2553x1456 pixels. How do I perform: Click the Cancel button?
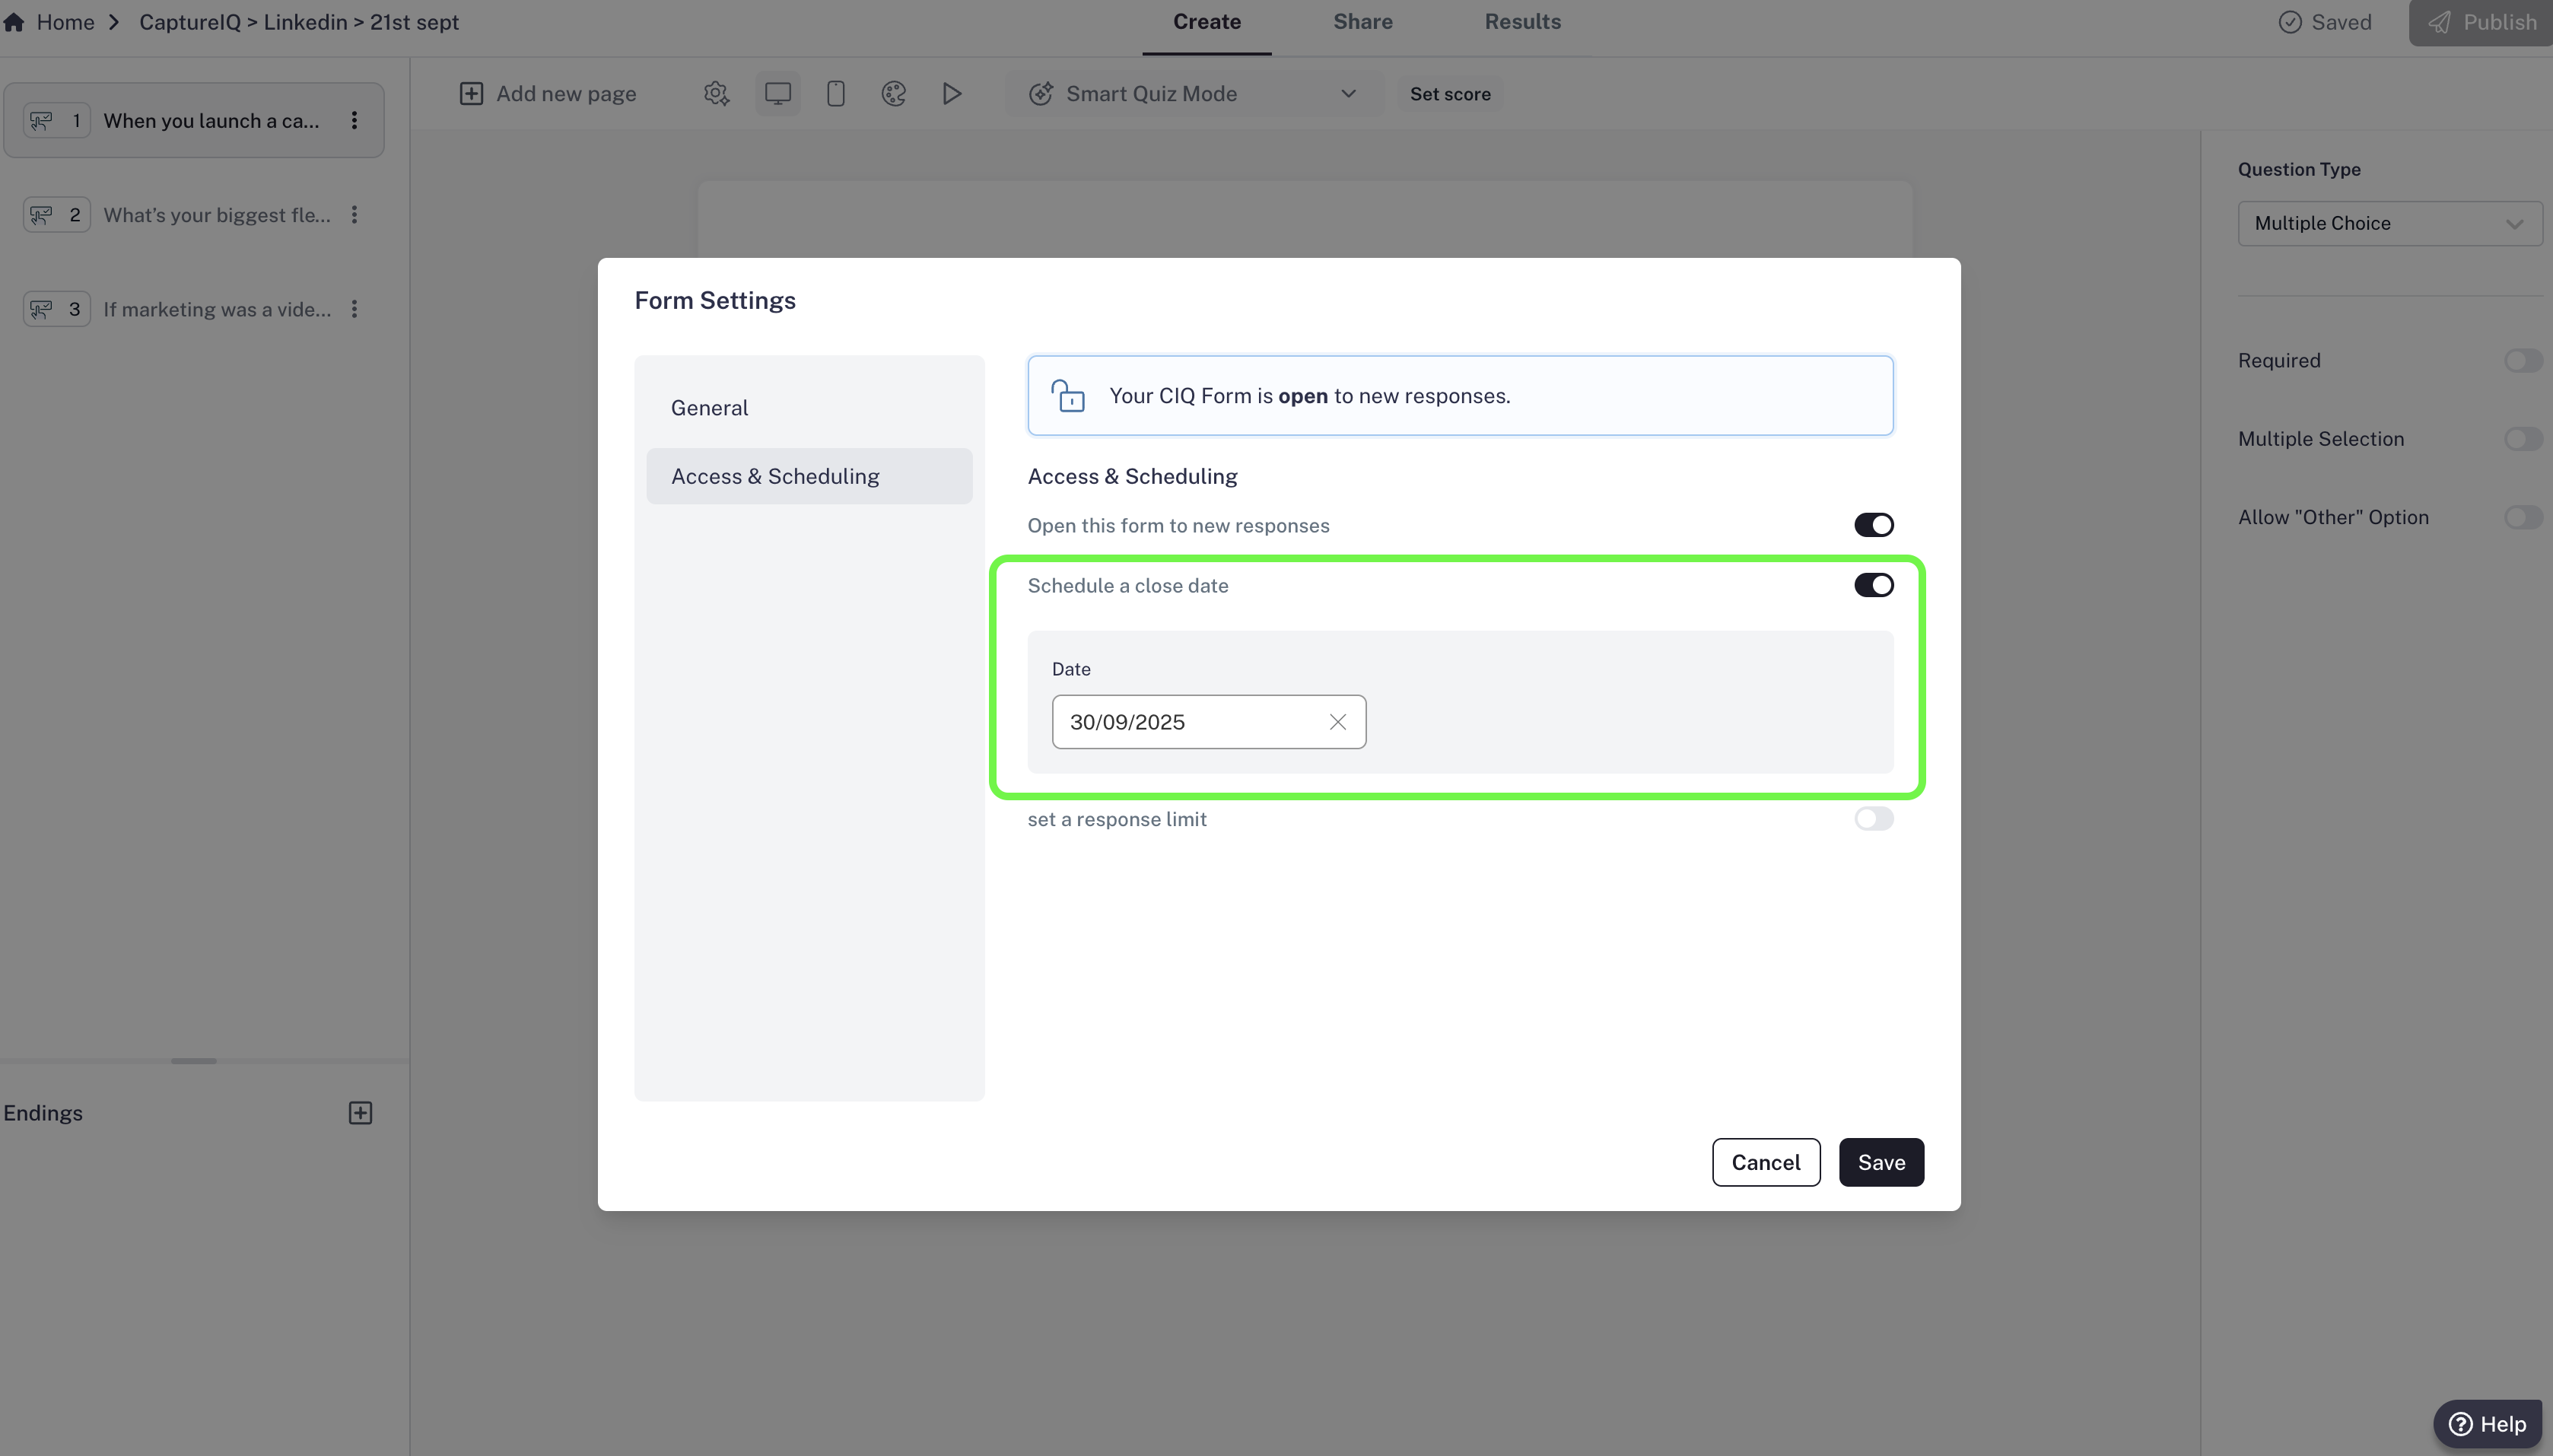tap(1765, 1162)
